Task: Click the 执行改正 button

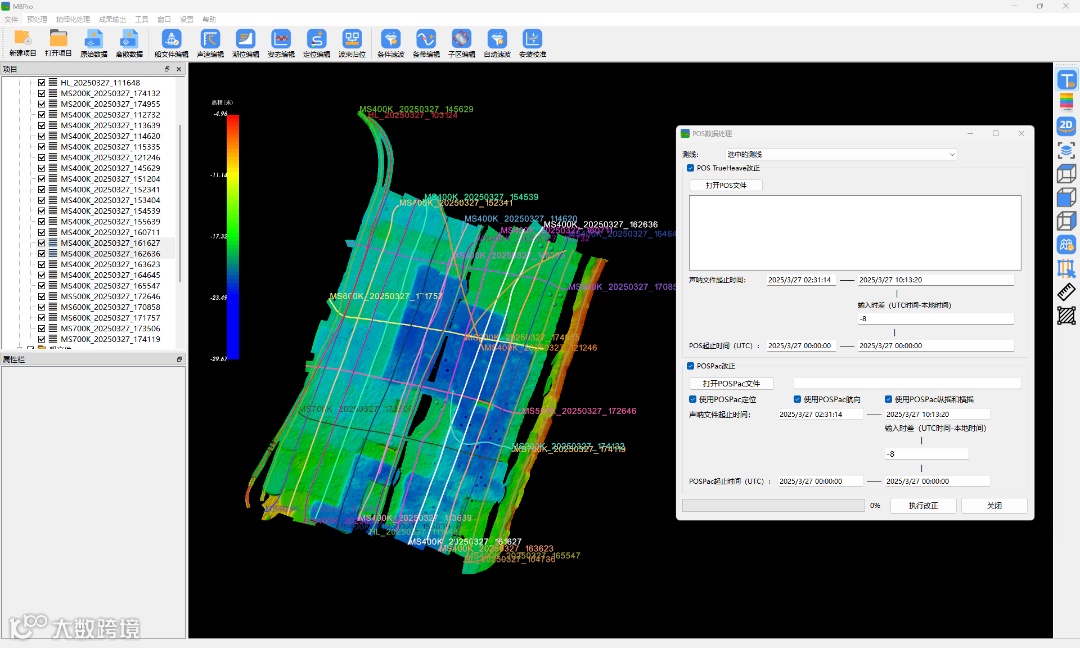Action: tap(924, 505)
